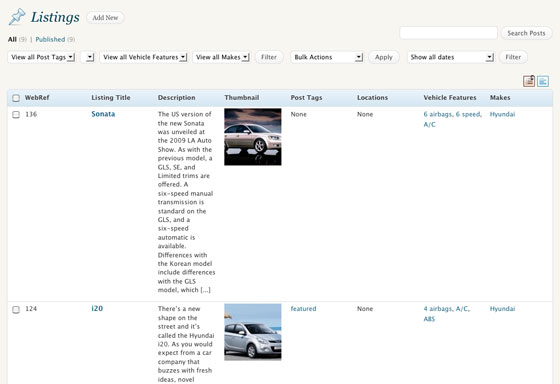Click the Sonata car thumbnail
The width and height of the screenshot is (560, 384).
tap(253, 137)
